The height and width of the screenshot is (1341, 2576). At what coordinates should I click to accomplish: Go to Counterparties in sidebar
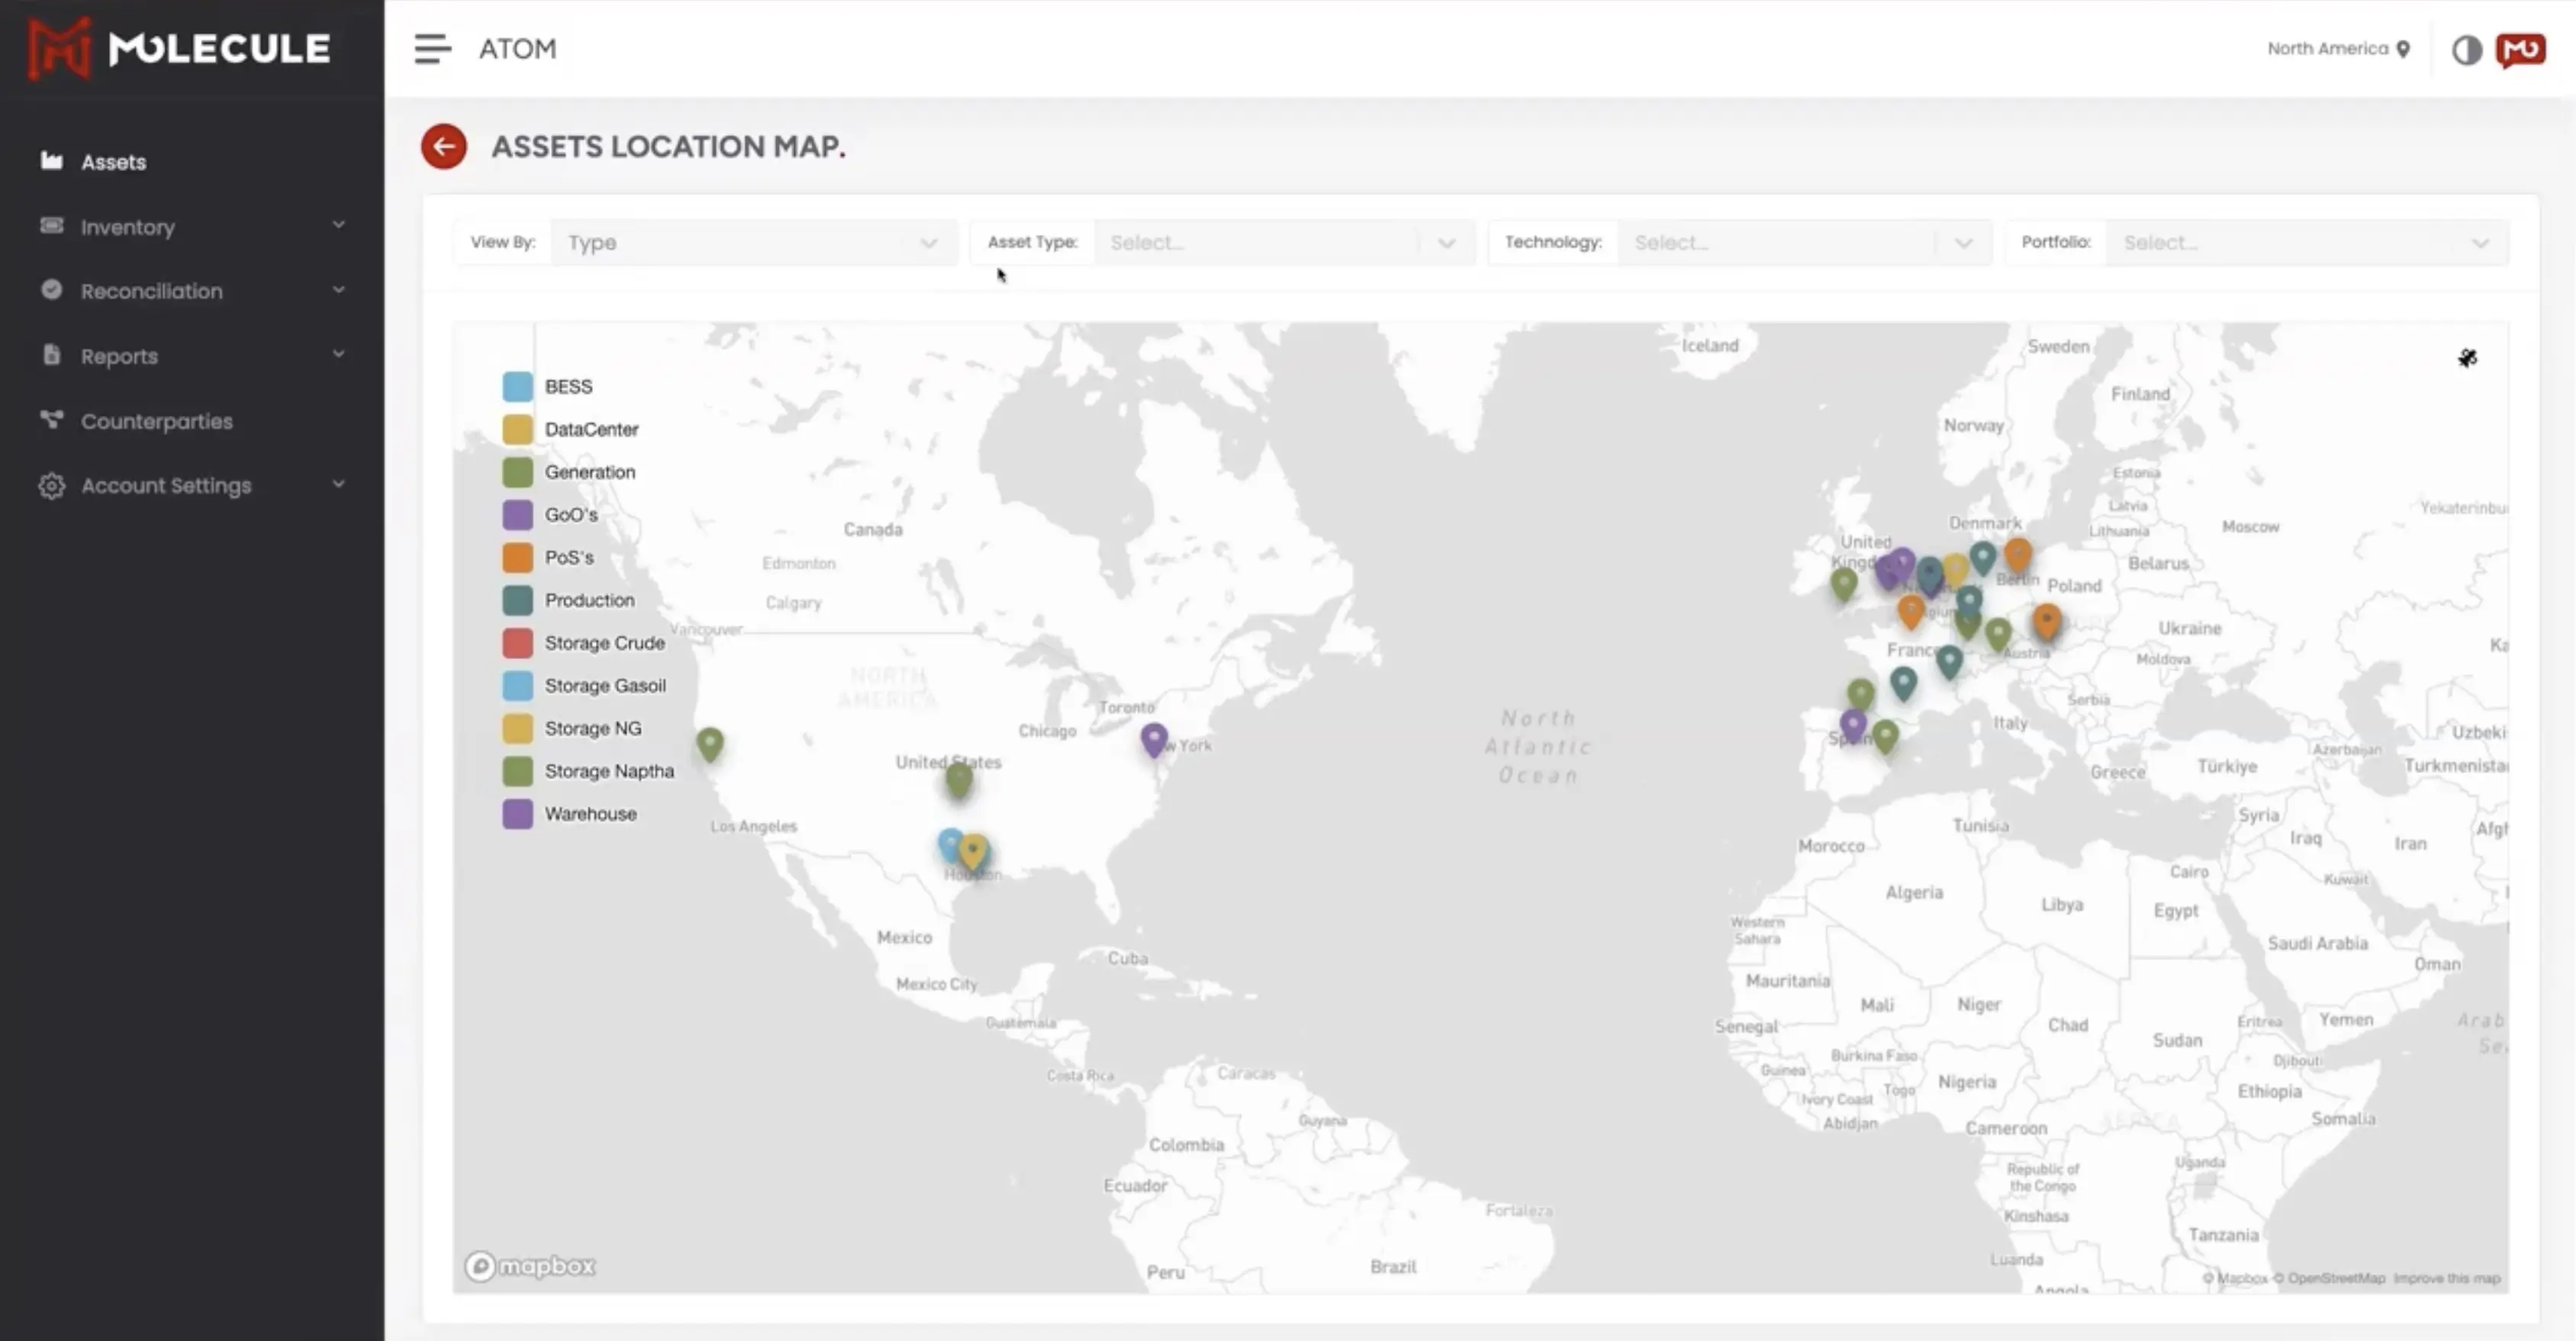(156, 421)
